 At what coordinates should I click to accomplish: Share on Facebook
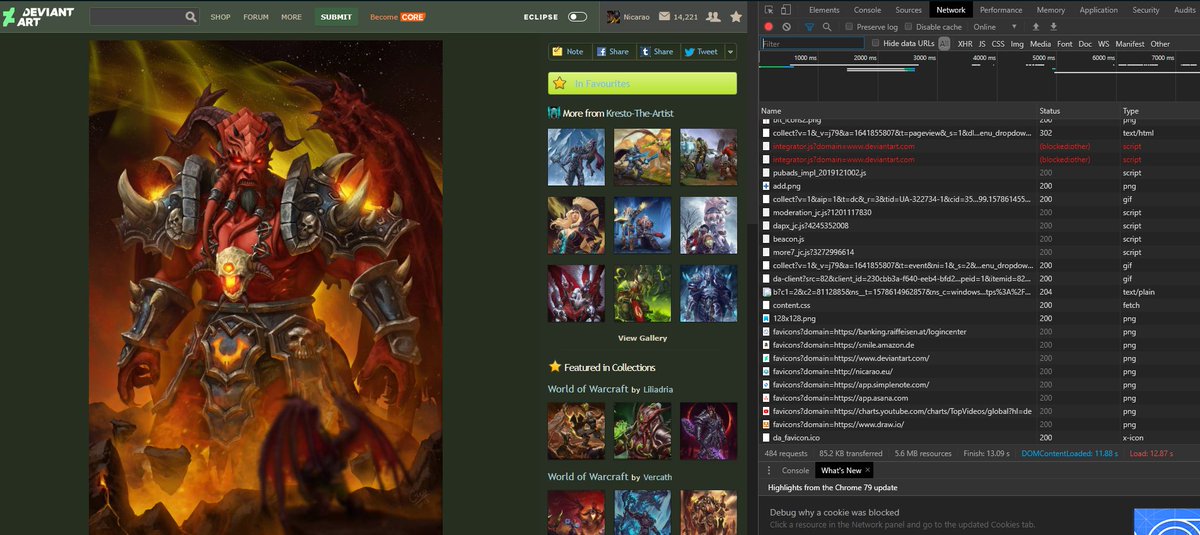(x=613, y=52)
